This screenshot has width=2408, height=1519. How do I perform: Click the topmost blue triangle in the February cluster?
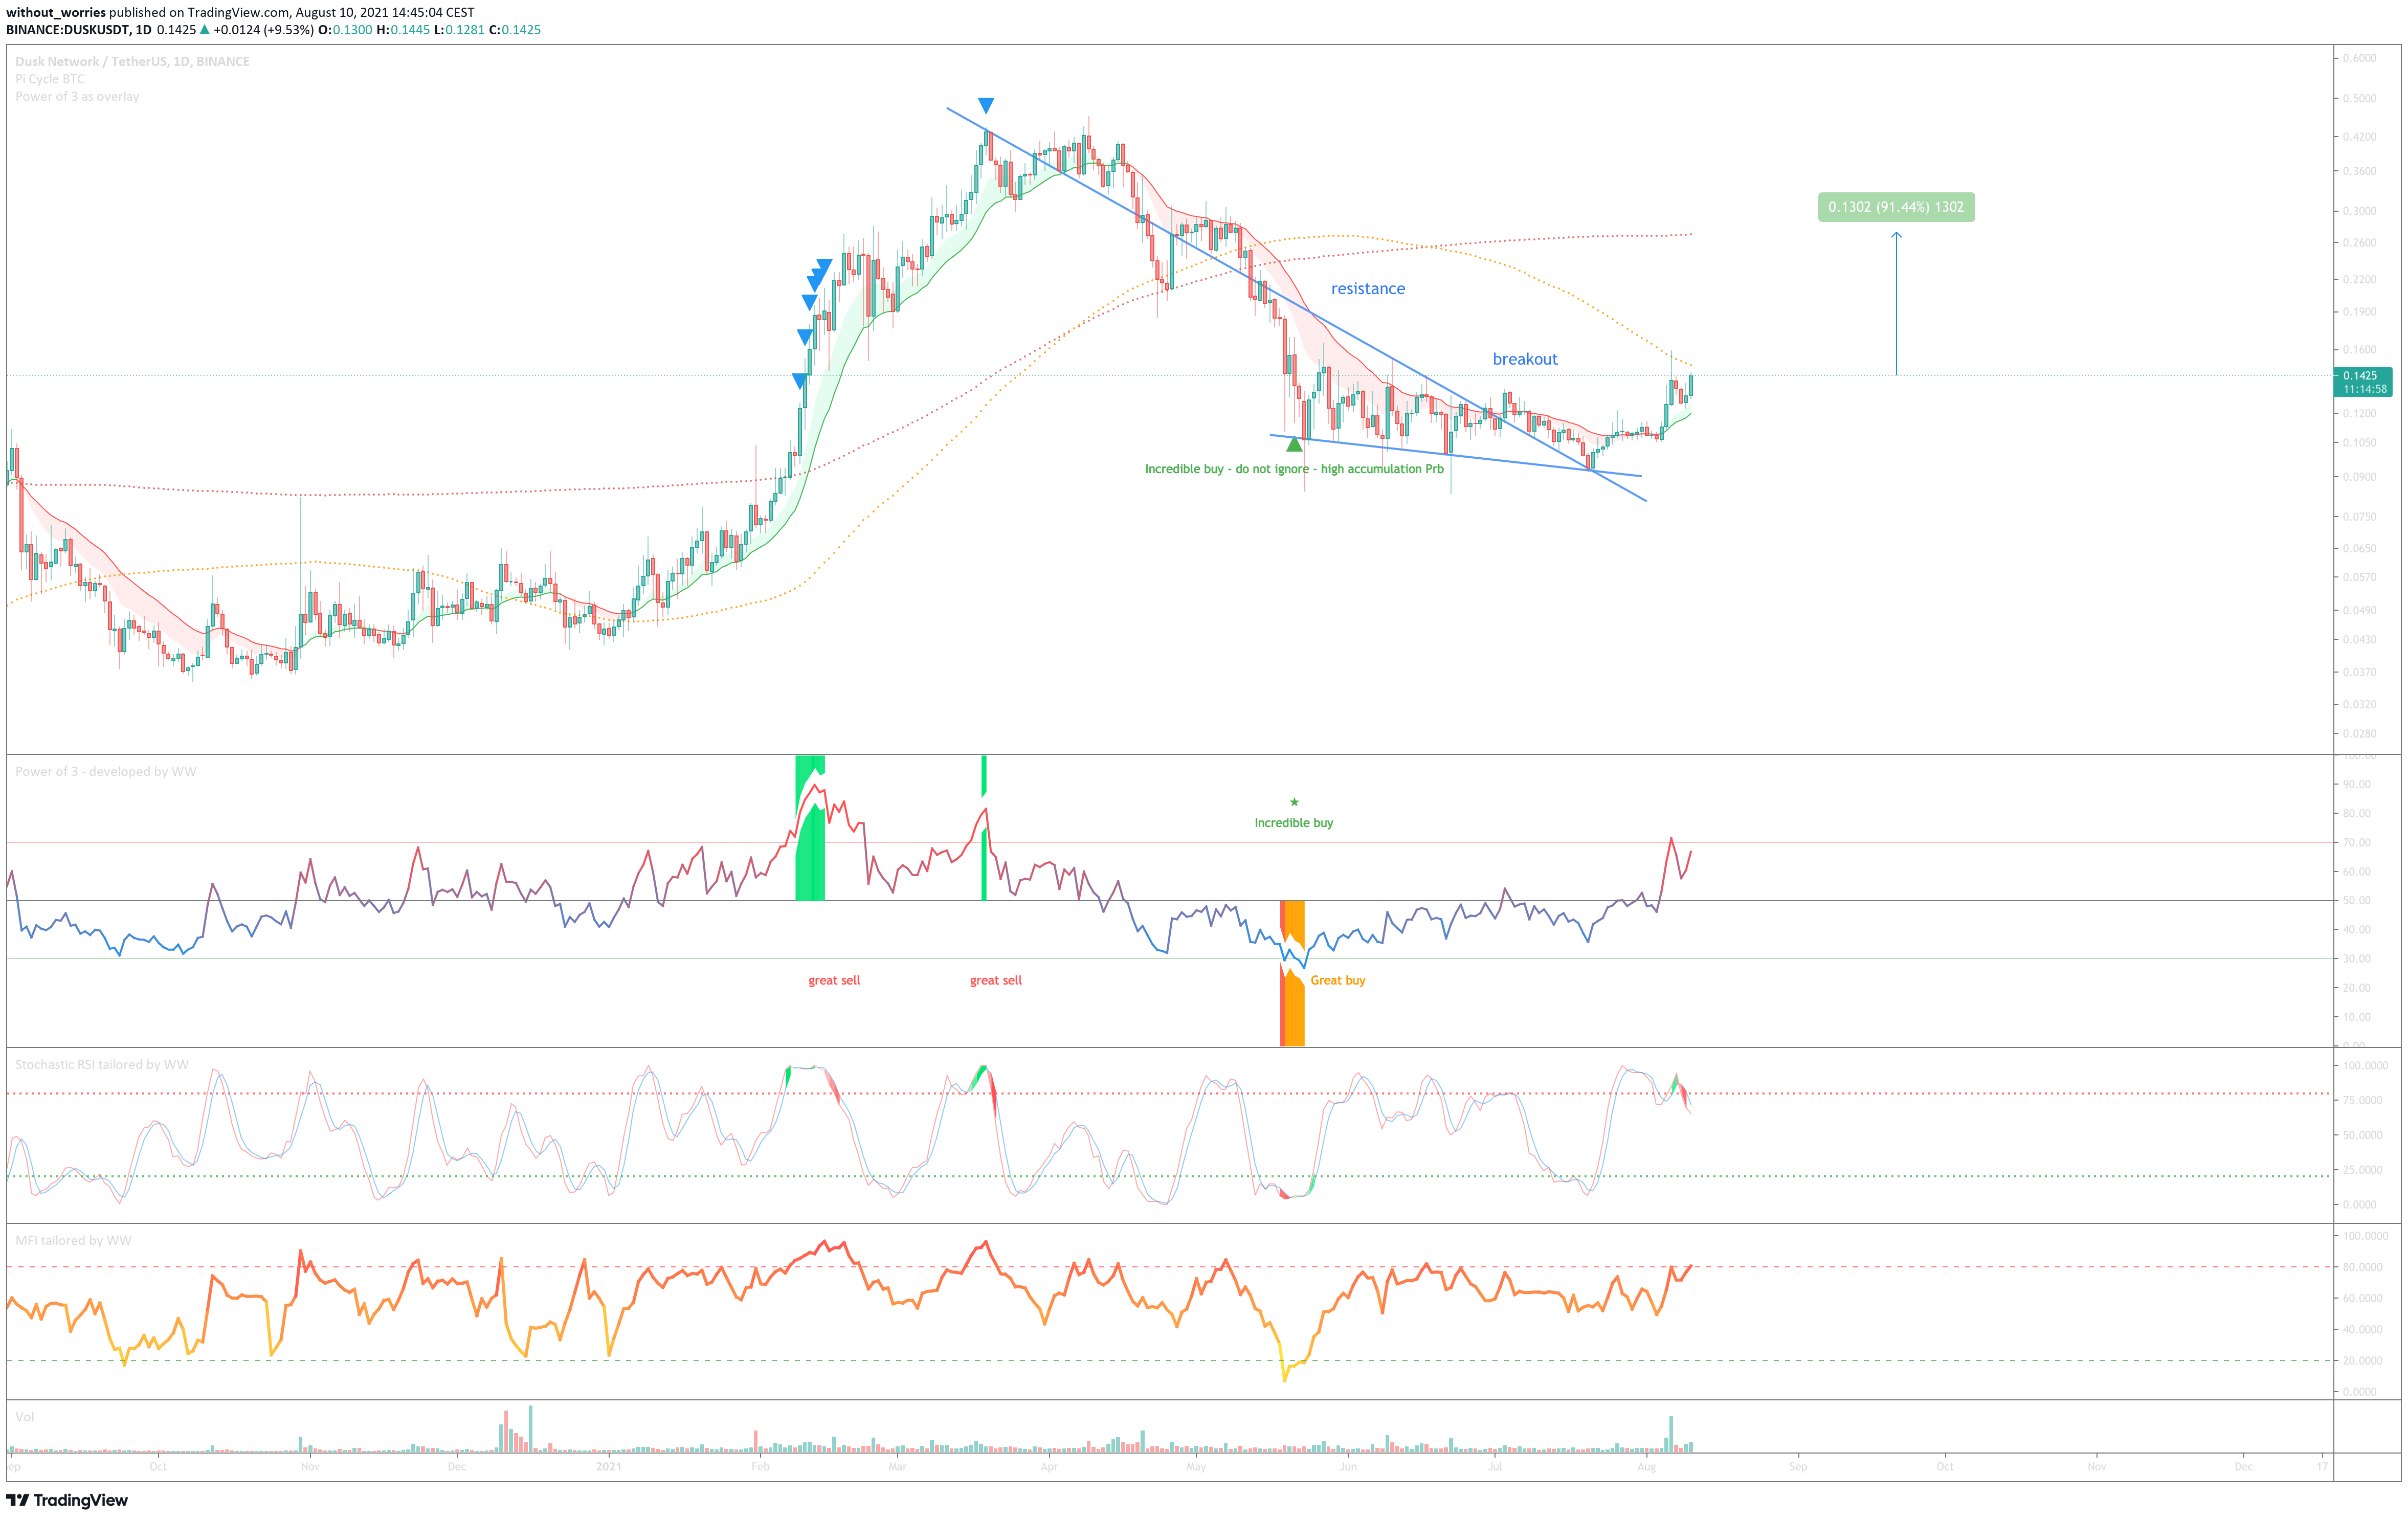tap(824, 266)
